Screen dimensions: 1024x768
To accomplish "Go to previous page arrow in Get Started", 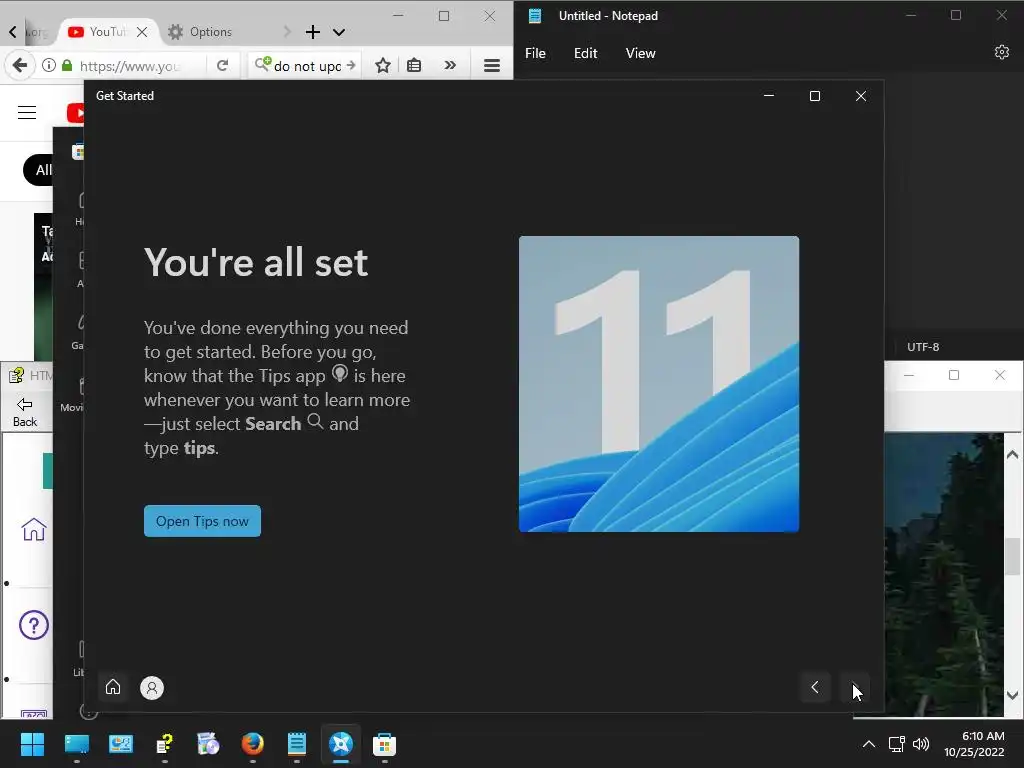I will point(815,687).
